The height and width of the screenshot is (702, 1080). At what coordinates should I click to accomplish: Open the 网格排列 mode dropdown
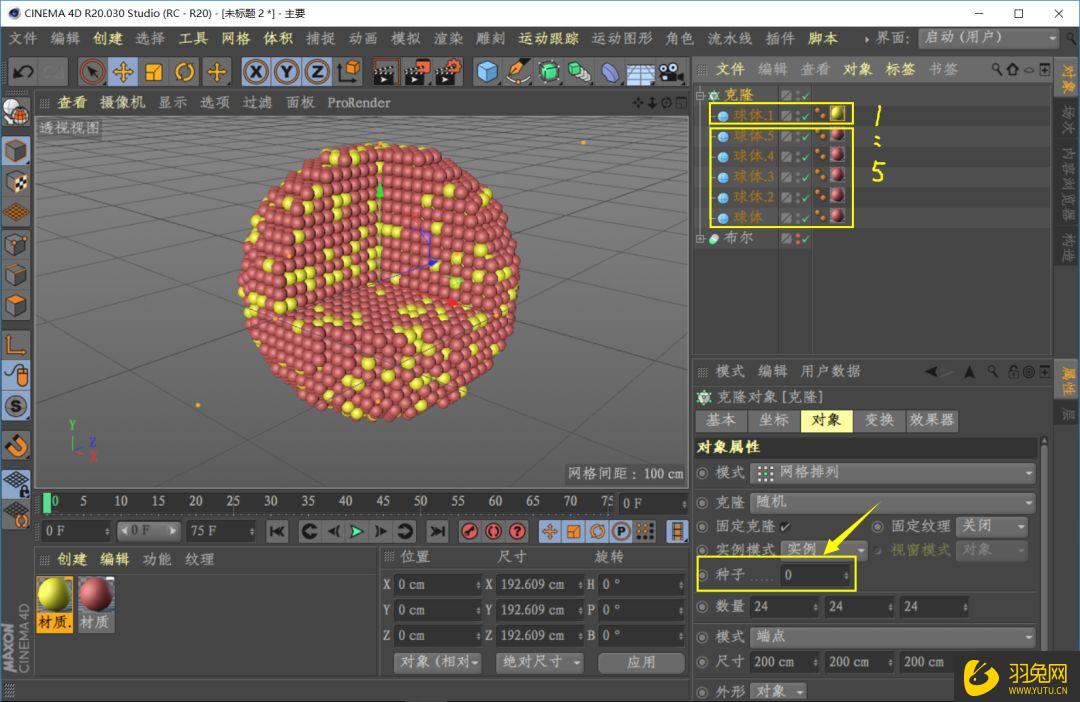click(890, 474)
